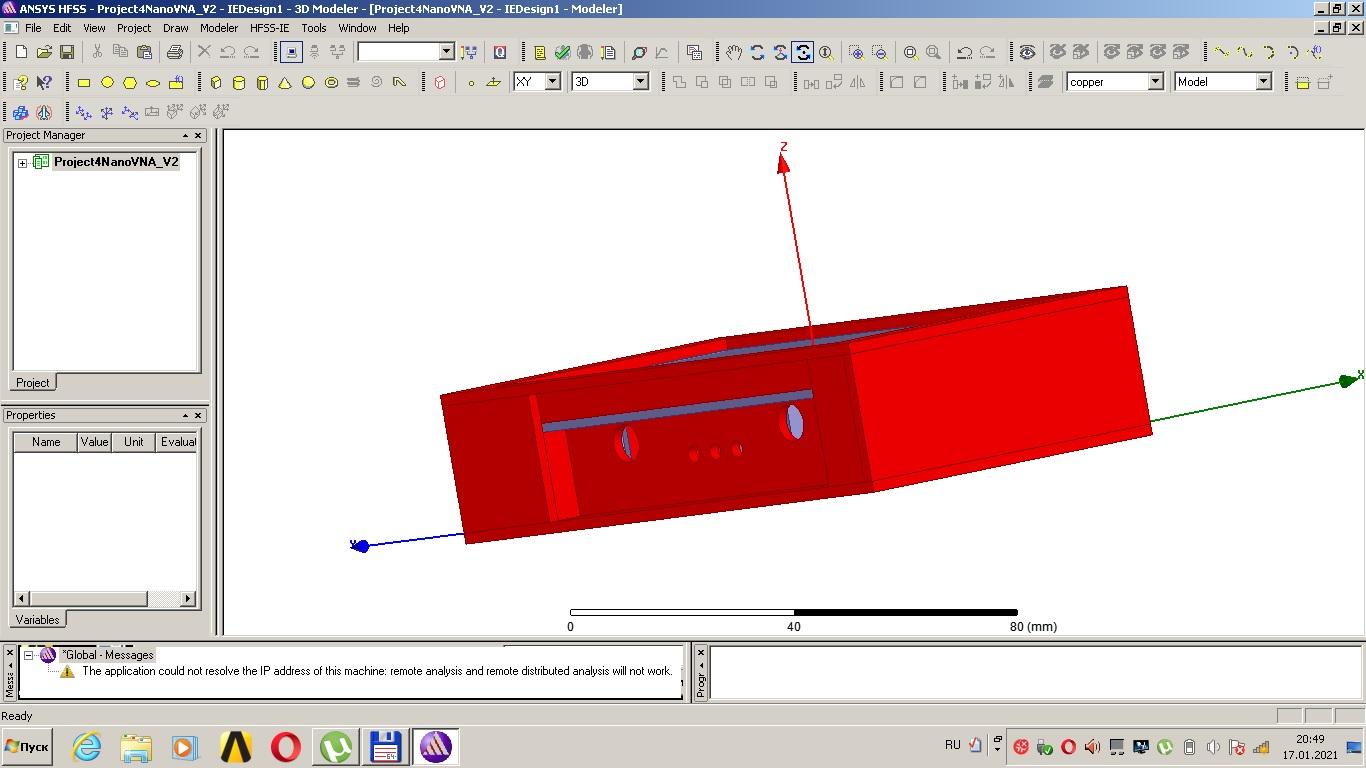
Task: Toggle object visibility eye icon
Action: pos(1027,52)
